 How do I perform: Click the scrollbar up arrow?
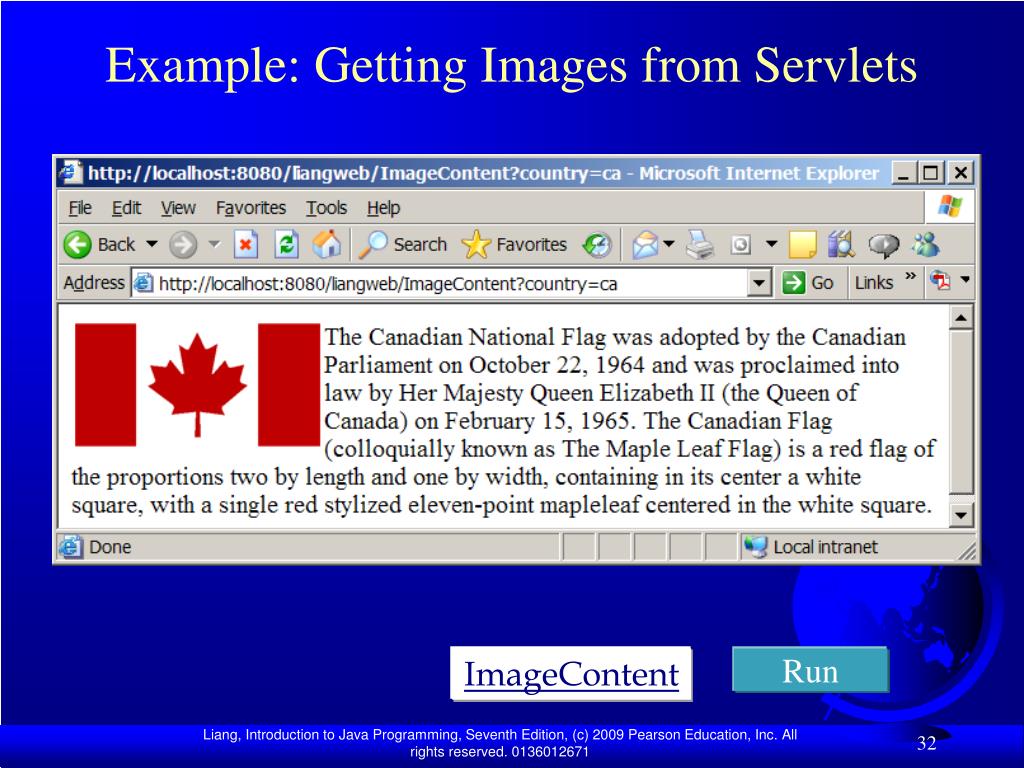(x=961, y=318)
